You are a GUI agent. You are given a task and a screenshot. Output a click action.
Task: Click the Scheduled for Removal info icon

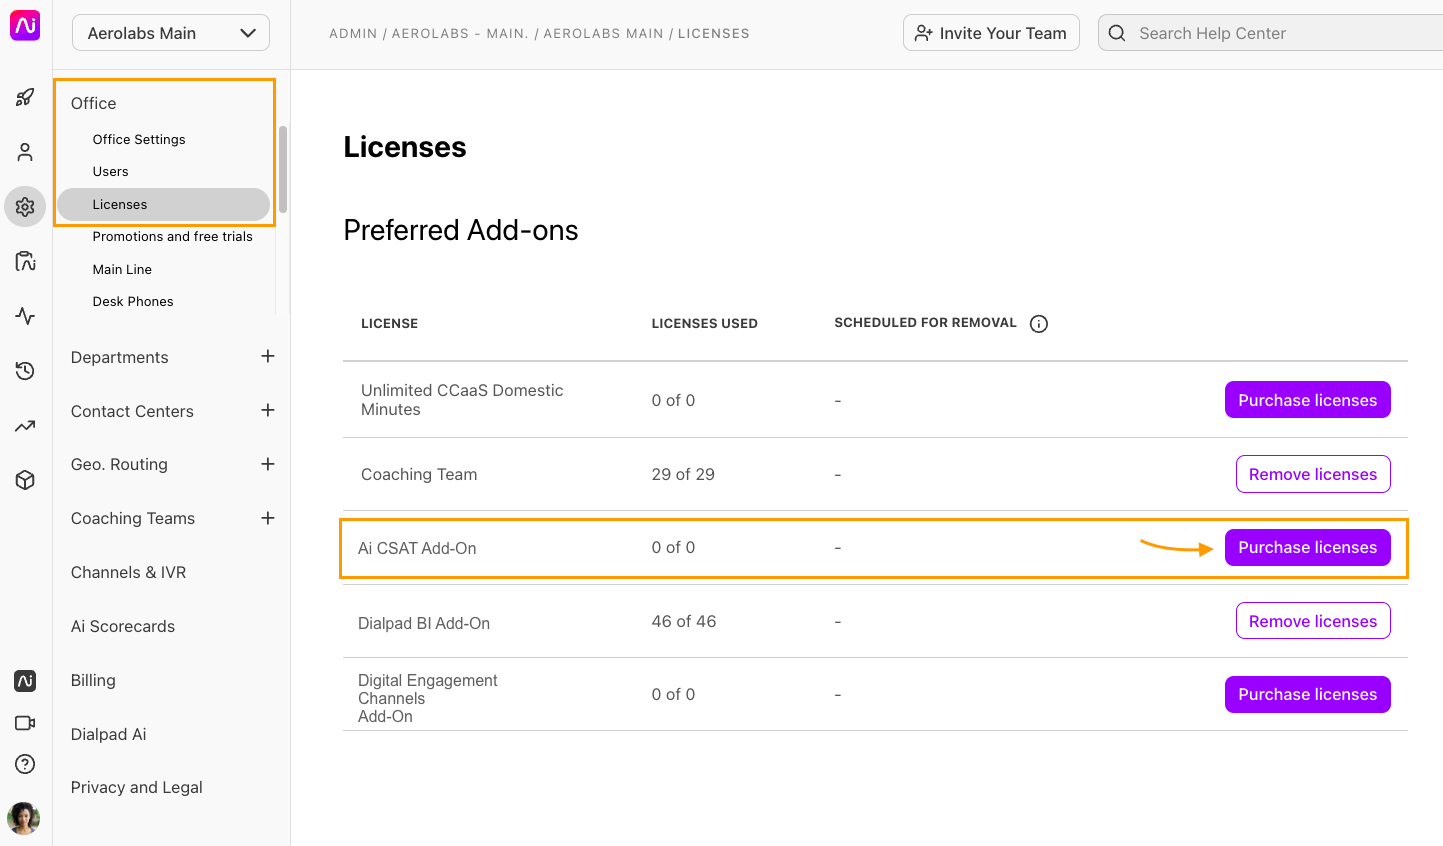click(x=1039, y=323)
